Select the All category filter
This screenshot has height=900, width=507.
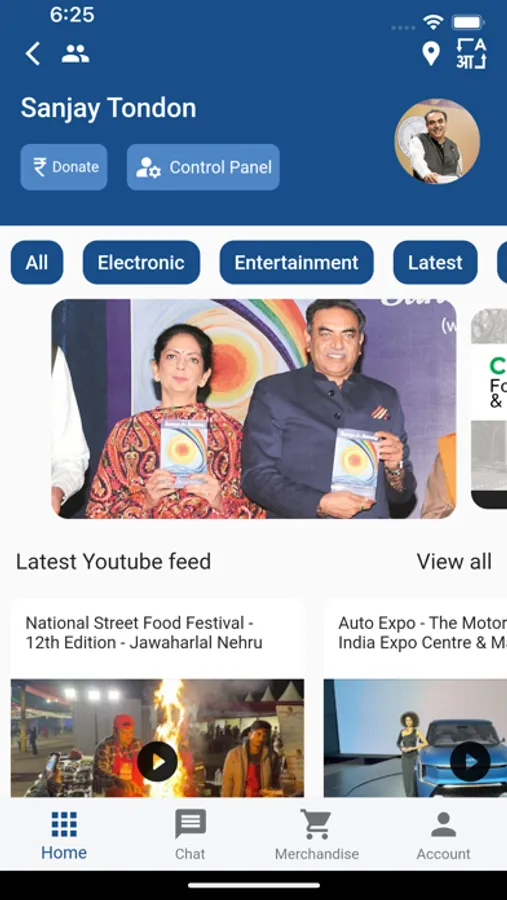click(37, 262)
